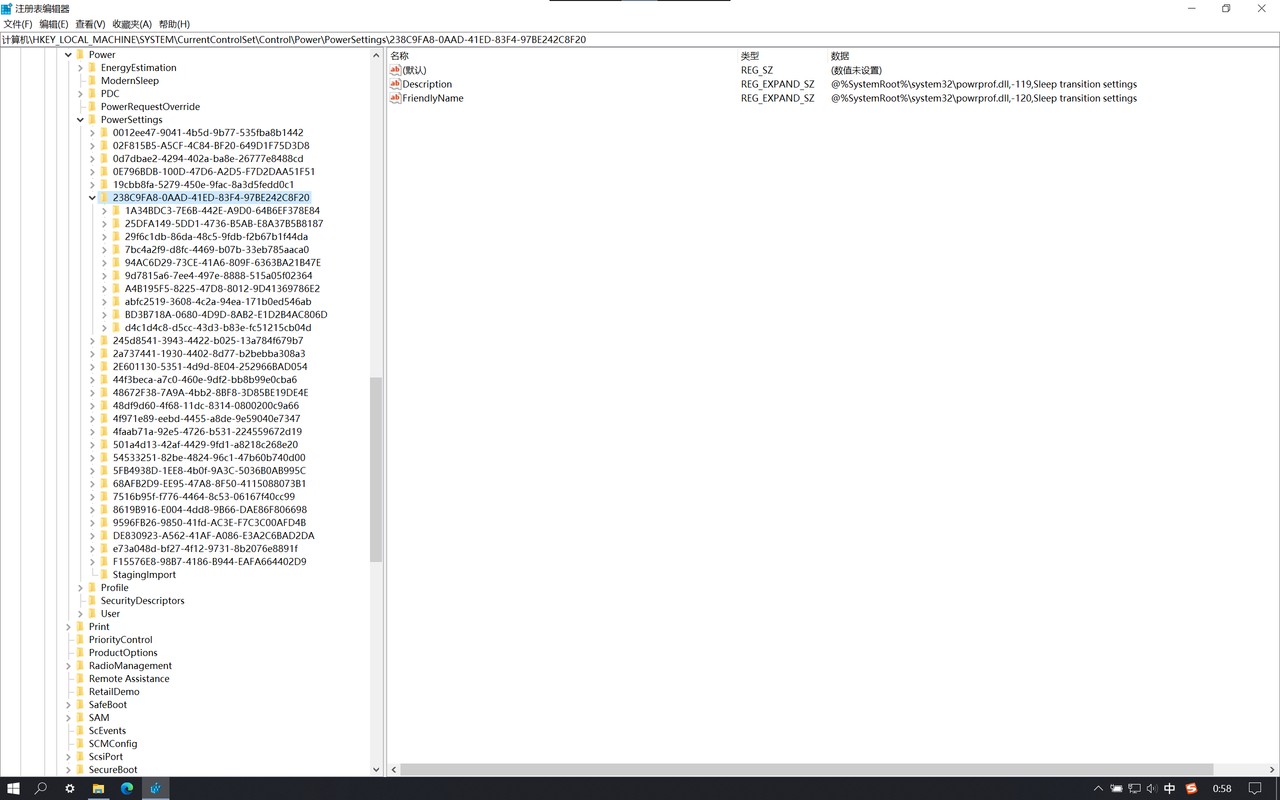Expand the RadioManagement key
The width and height of the screenshot is (1280, 800).
click(68, 666)
